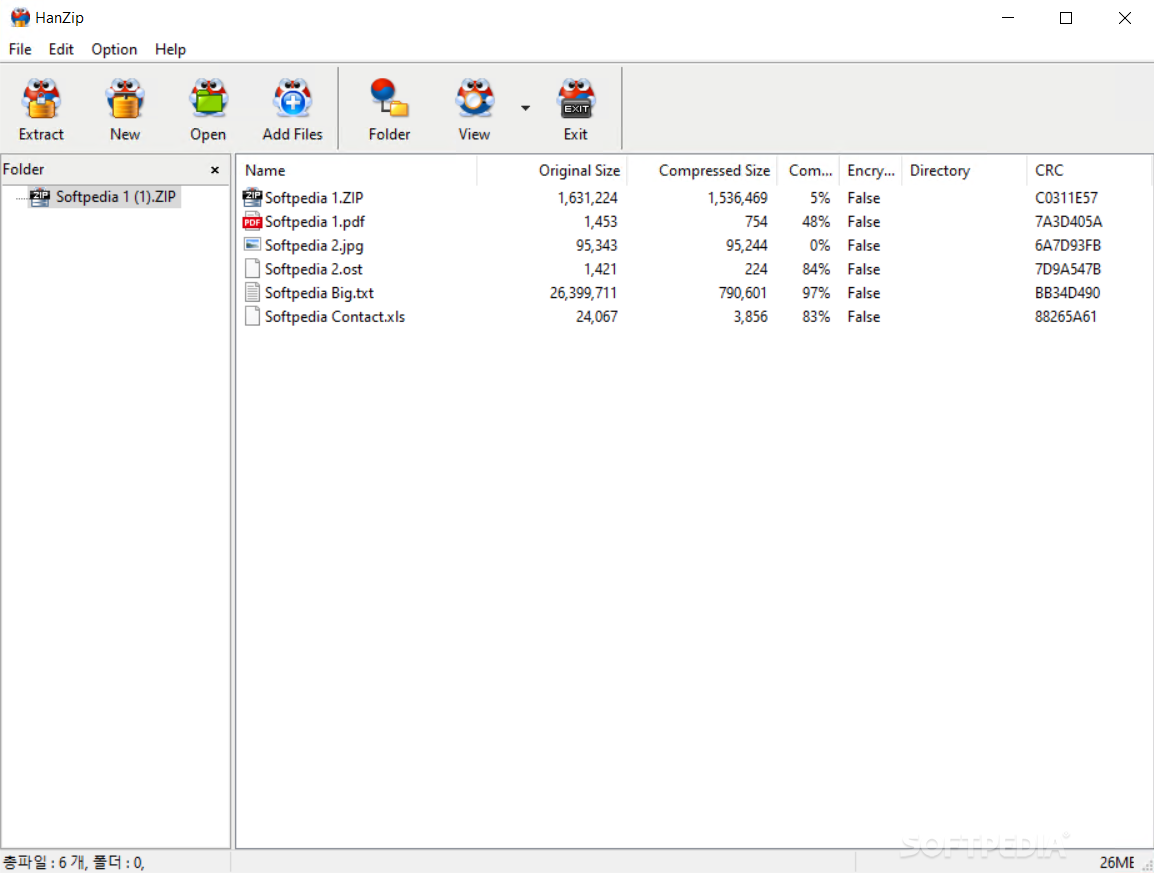
Task: Click CRC value BB34D490
Action: coord(1067,293)
